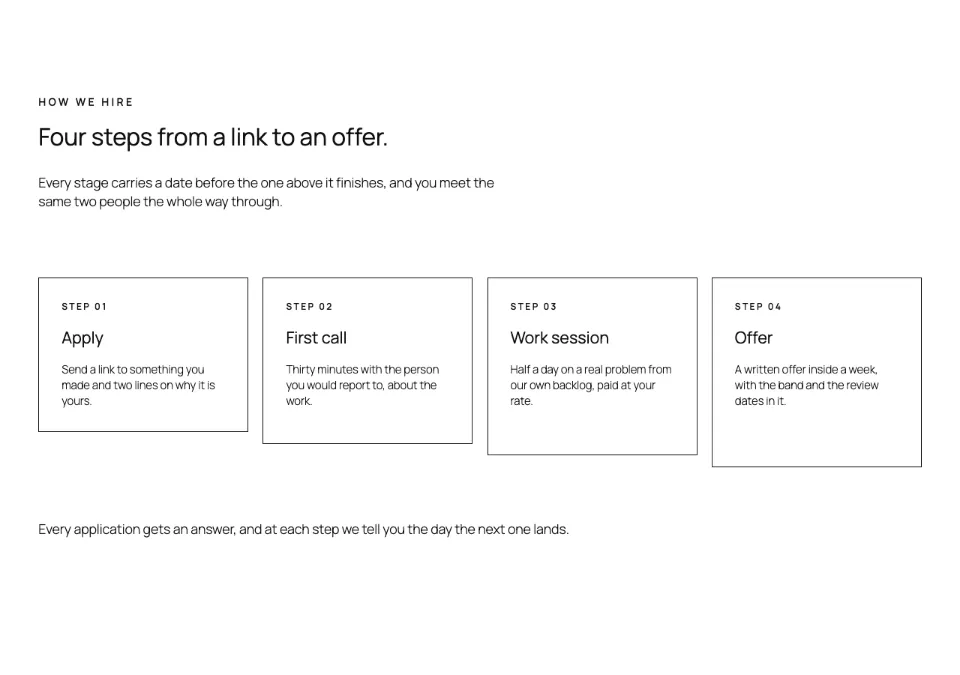Open the Step 02 First call card
960x675 pixels.
click(x=367, y=361)
